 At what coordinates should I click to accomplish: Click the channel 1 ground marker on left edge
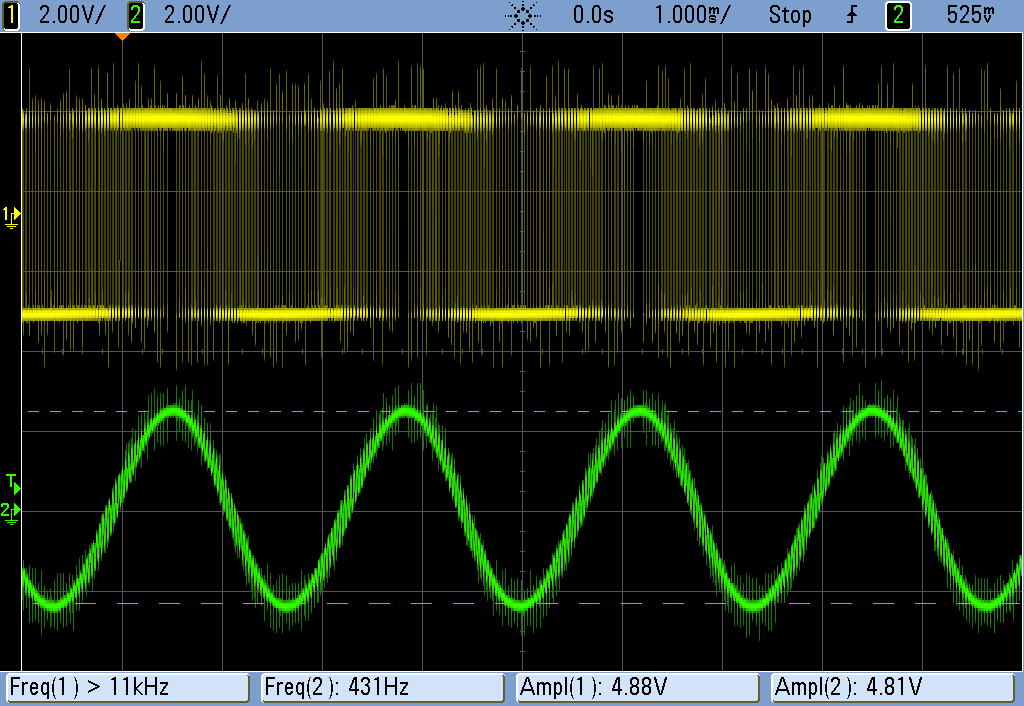coord(11,214)
